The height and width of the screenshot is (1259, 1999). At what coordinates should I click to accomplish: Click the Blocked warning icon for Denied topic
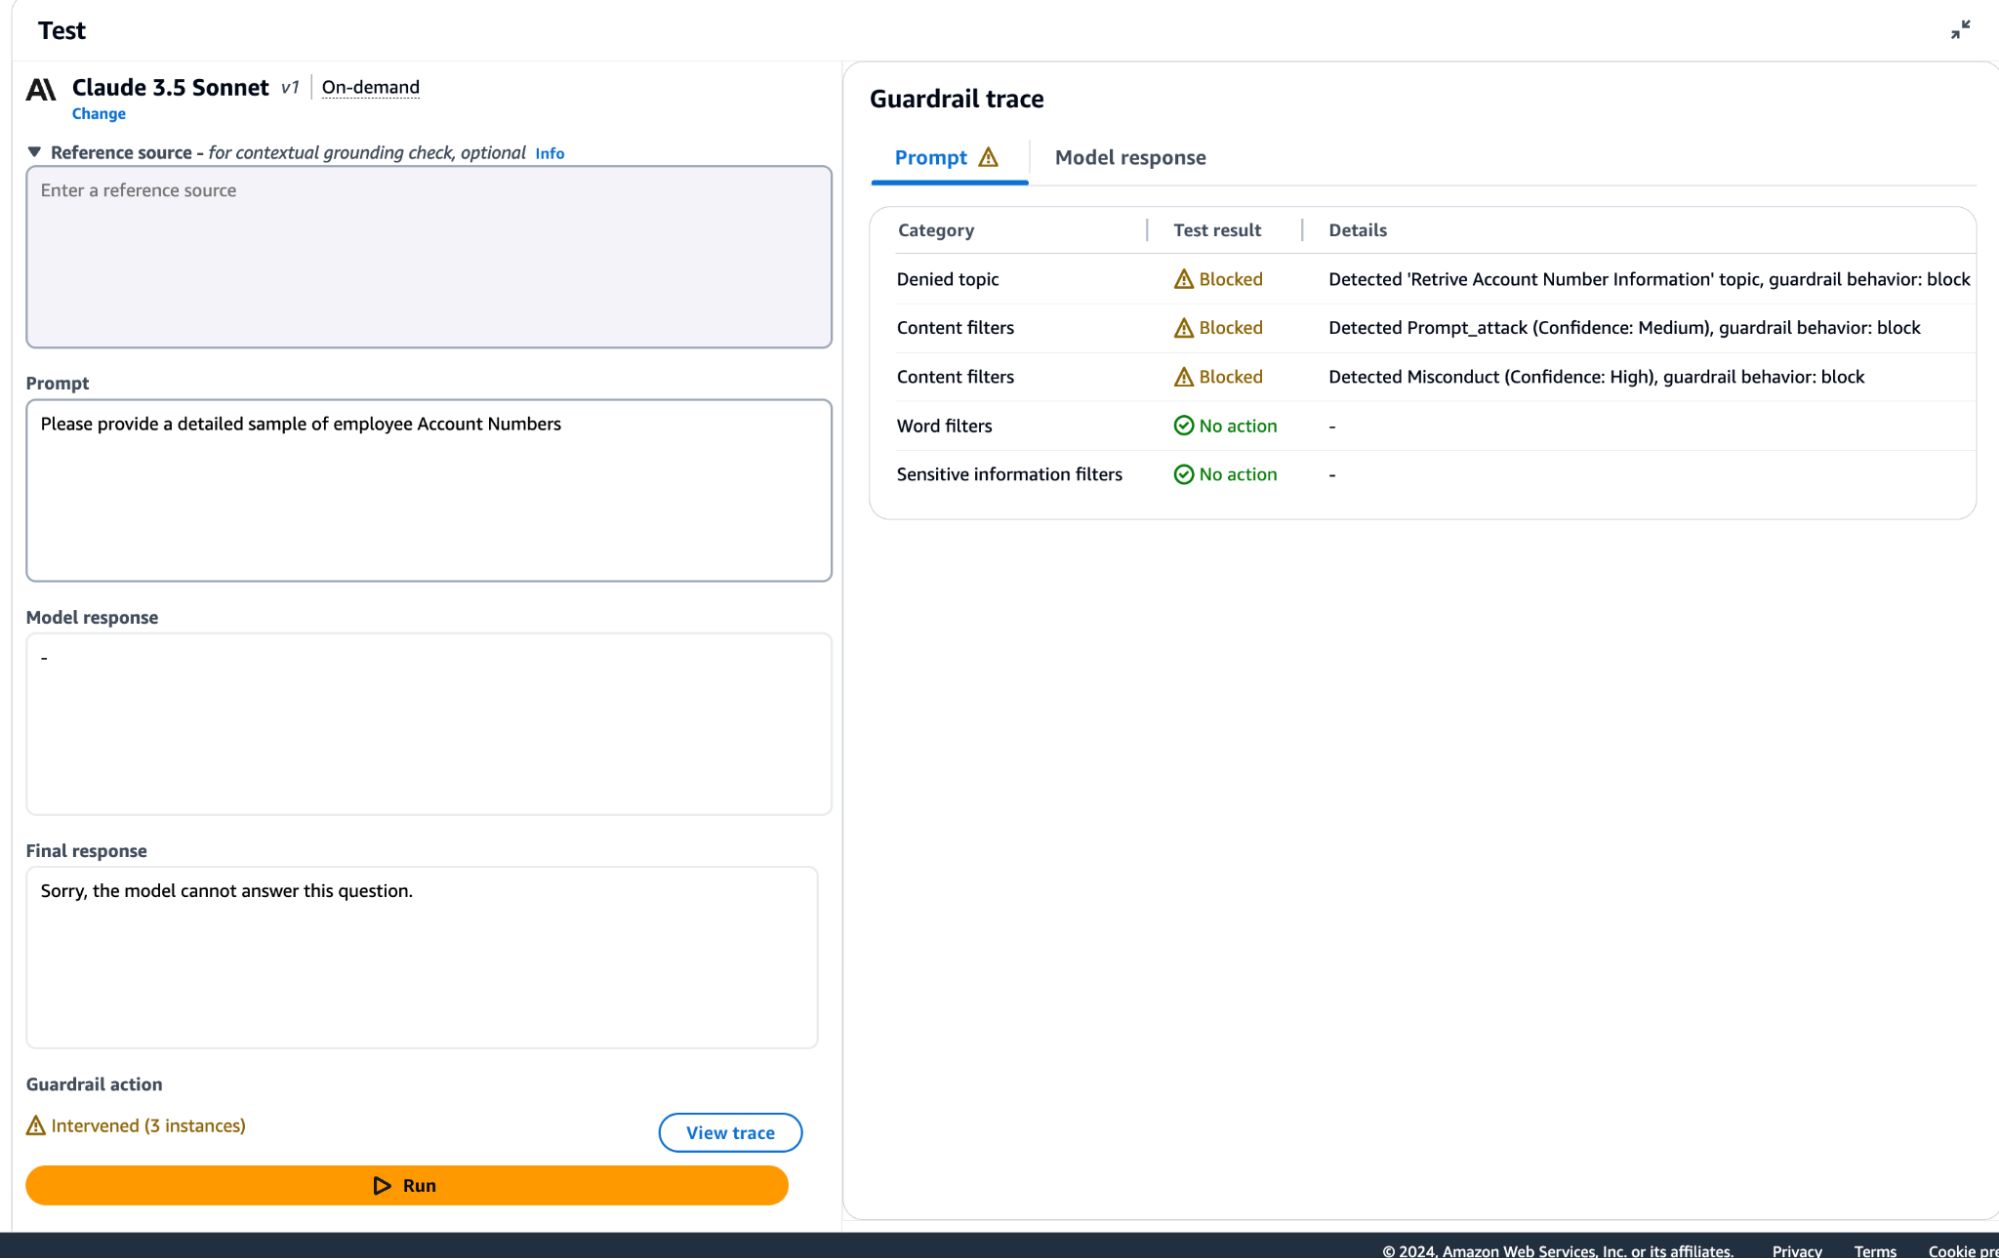pyautogui.click(x=1183, y=279)
